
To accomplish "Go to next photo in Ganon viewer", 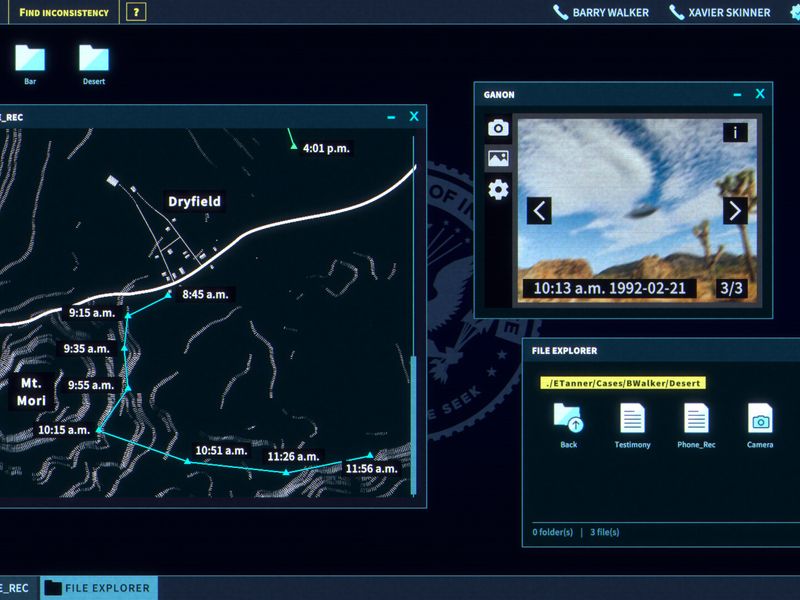I will click(x=735, y=211).
